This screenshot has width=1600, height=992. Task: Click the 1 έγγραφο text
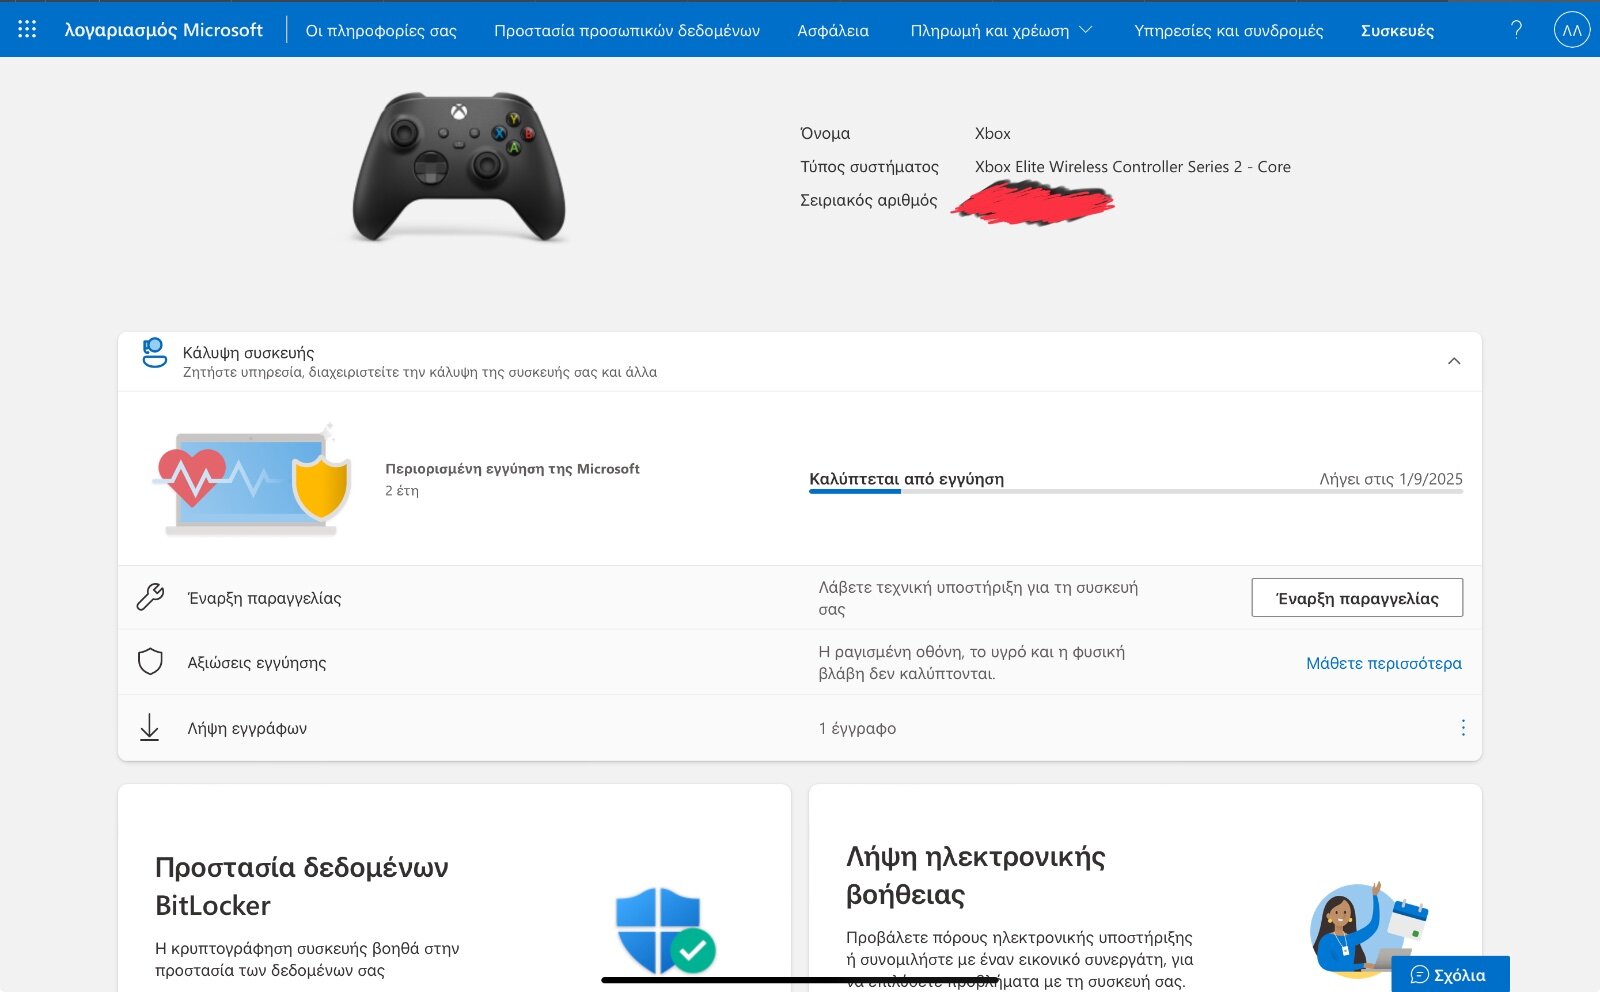tap(857, 728)
